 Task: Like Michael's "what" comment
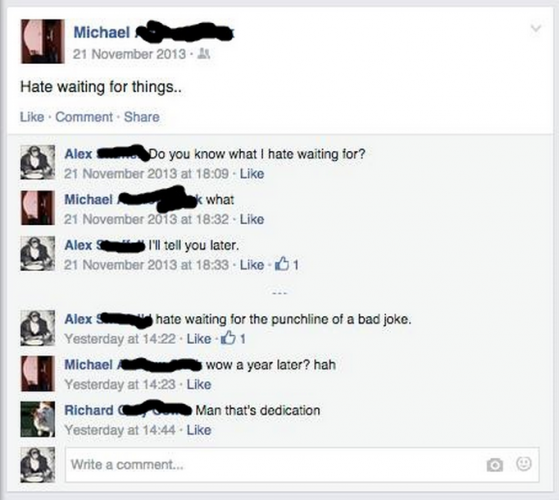(252, 219)
